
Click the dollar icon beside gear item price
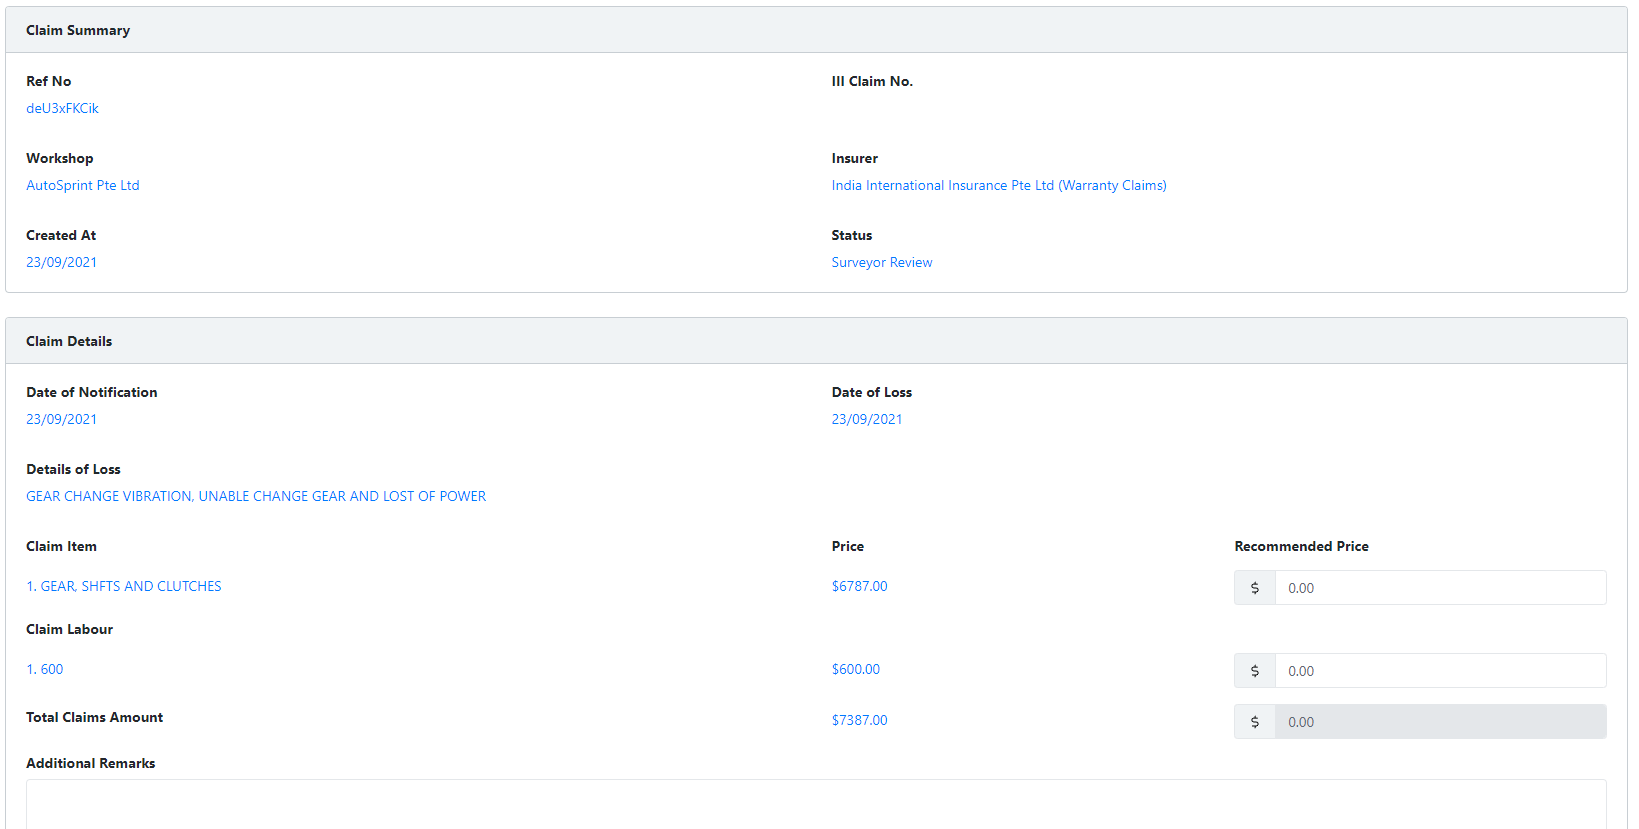1255,588
